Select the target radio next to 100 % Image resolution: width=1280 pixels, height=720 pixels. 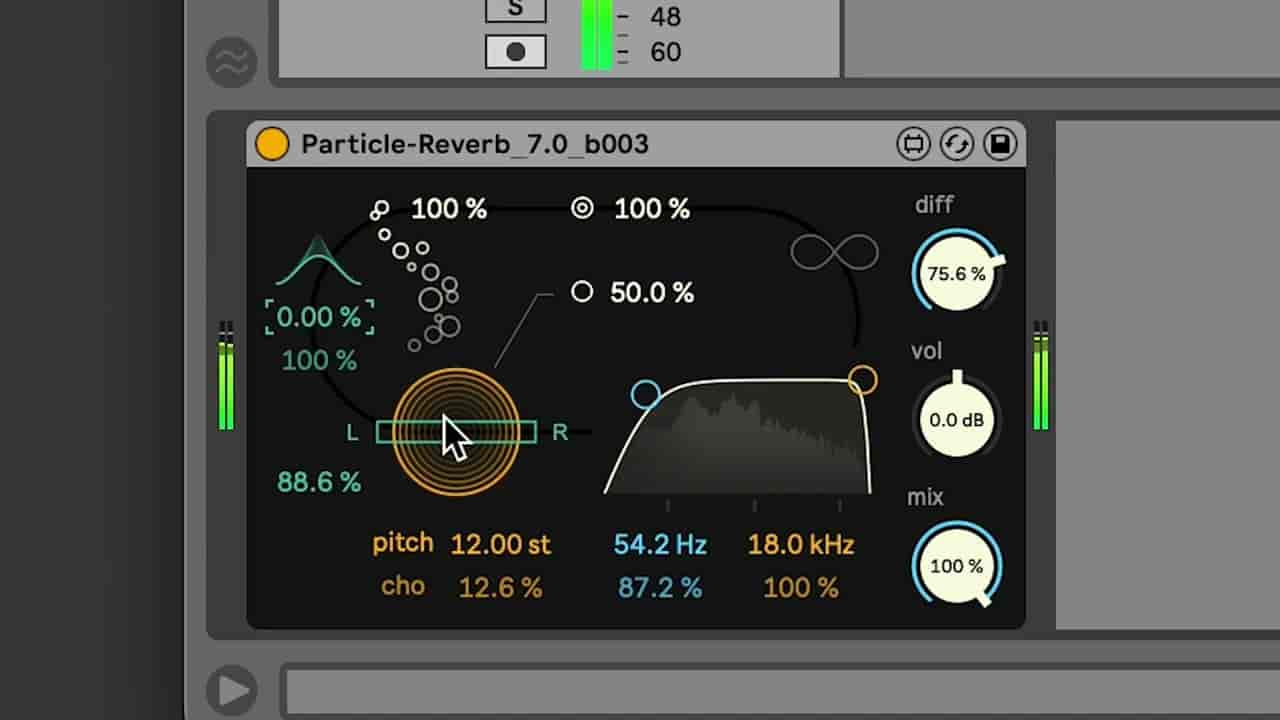click(x=583, y=209)
